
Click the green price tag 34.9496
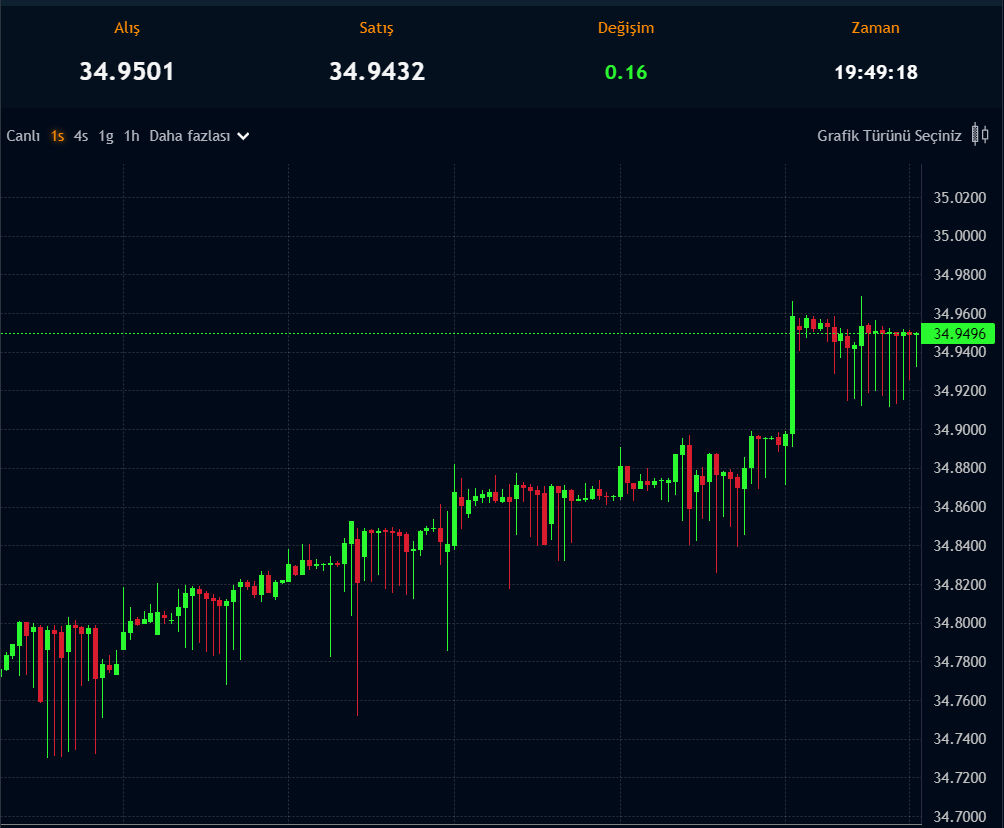(x=959, y=334)
